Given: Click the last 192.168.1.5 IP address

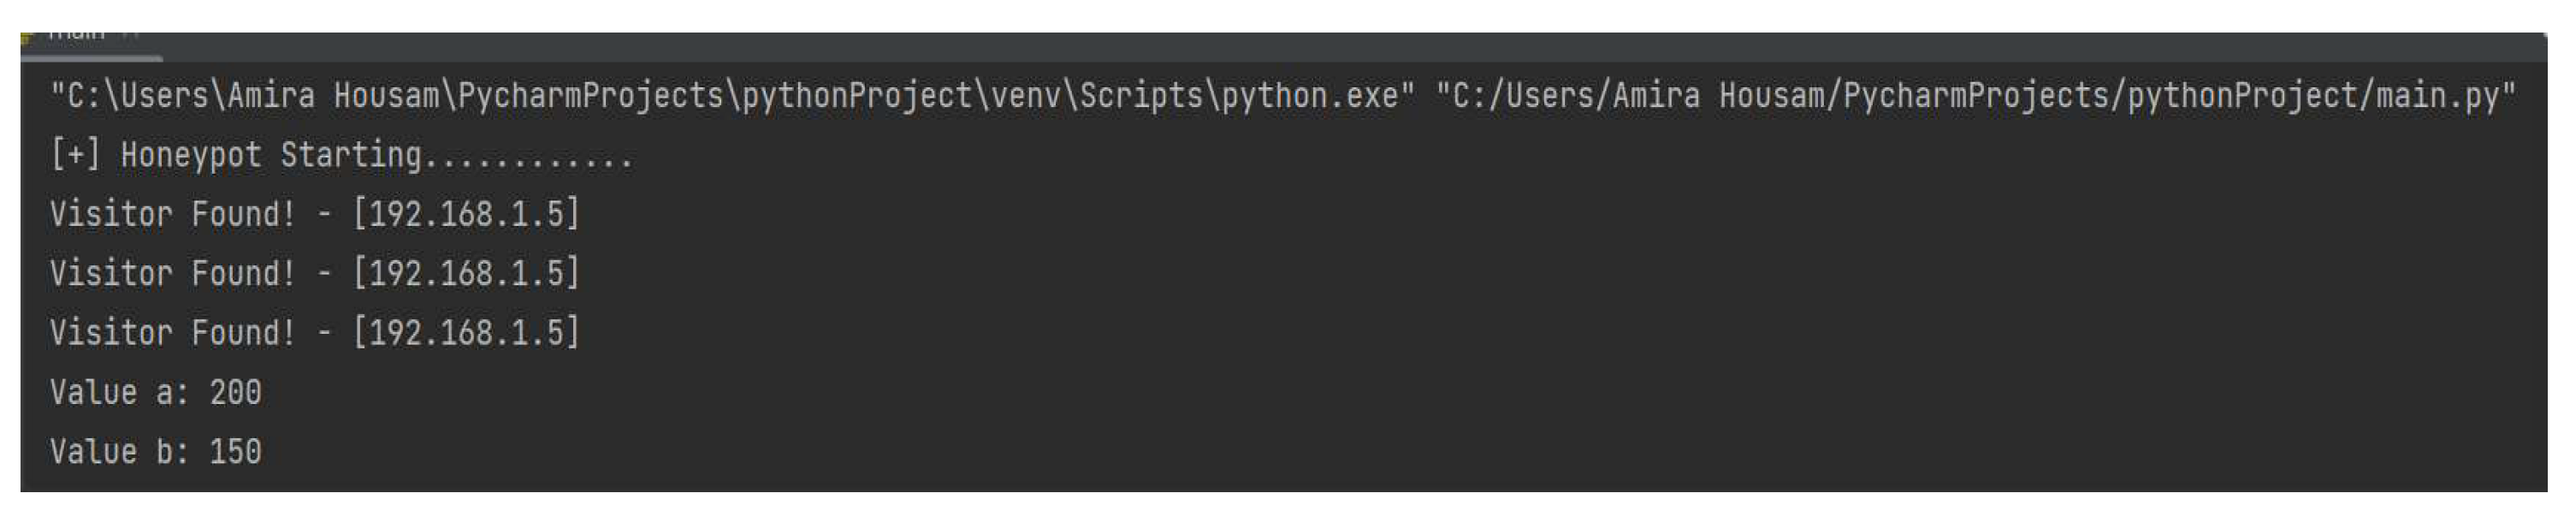Looking at the screenshot, I should 467,332.
